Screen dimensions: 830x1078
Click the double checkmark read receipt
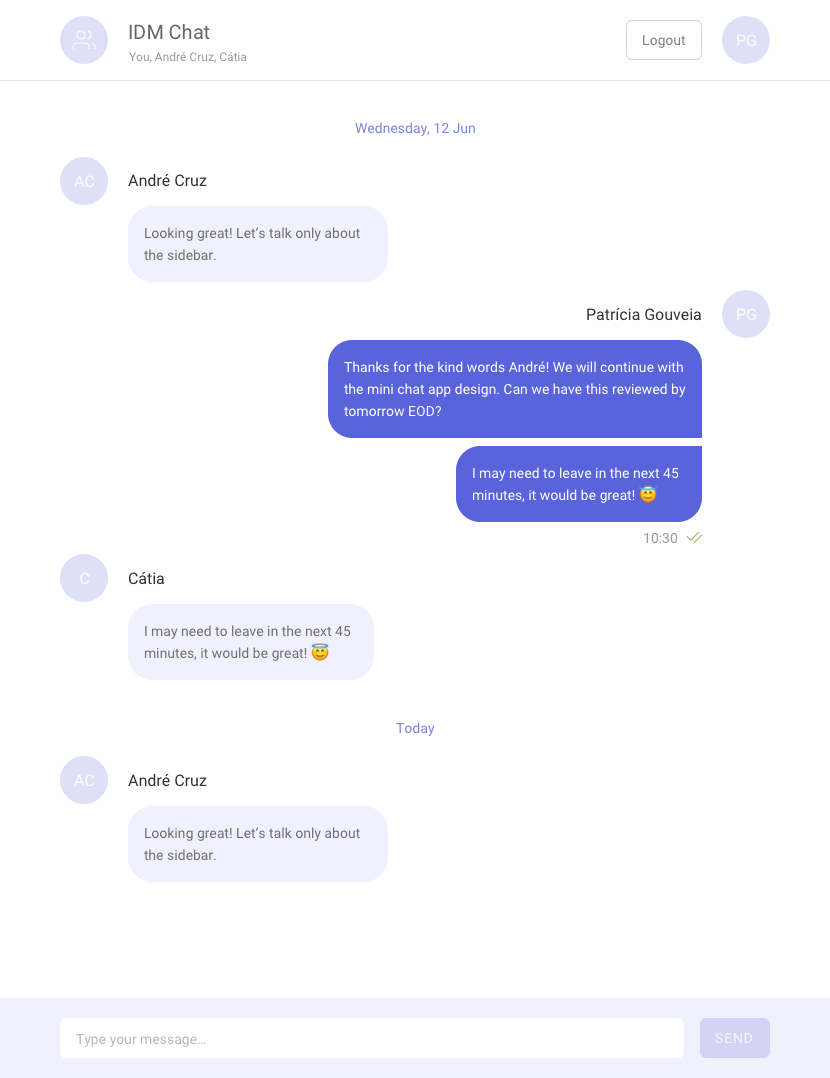694,537
